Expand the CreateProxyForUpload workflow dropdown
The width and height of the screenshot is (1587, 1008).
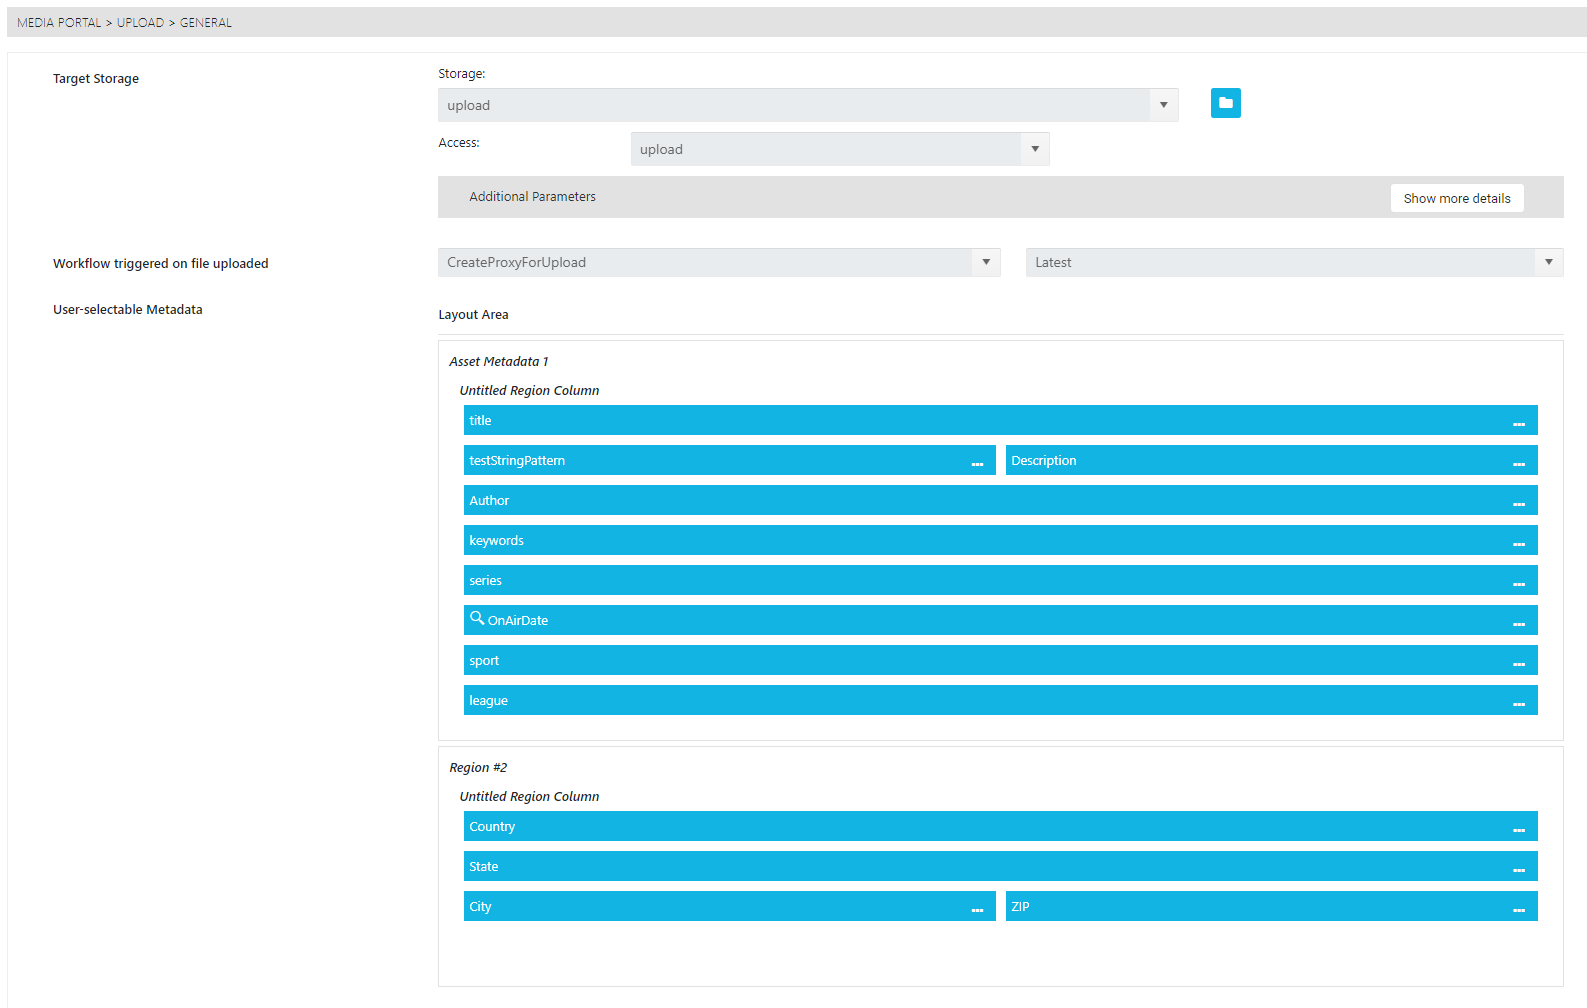[986, 262]
